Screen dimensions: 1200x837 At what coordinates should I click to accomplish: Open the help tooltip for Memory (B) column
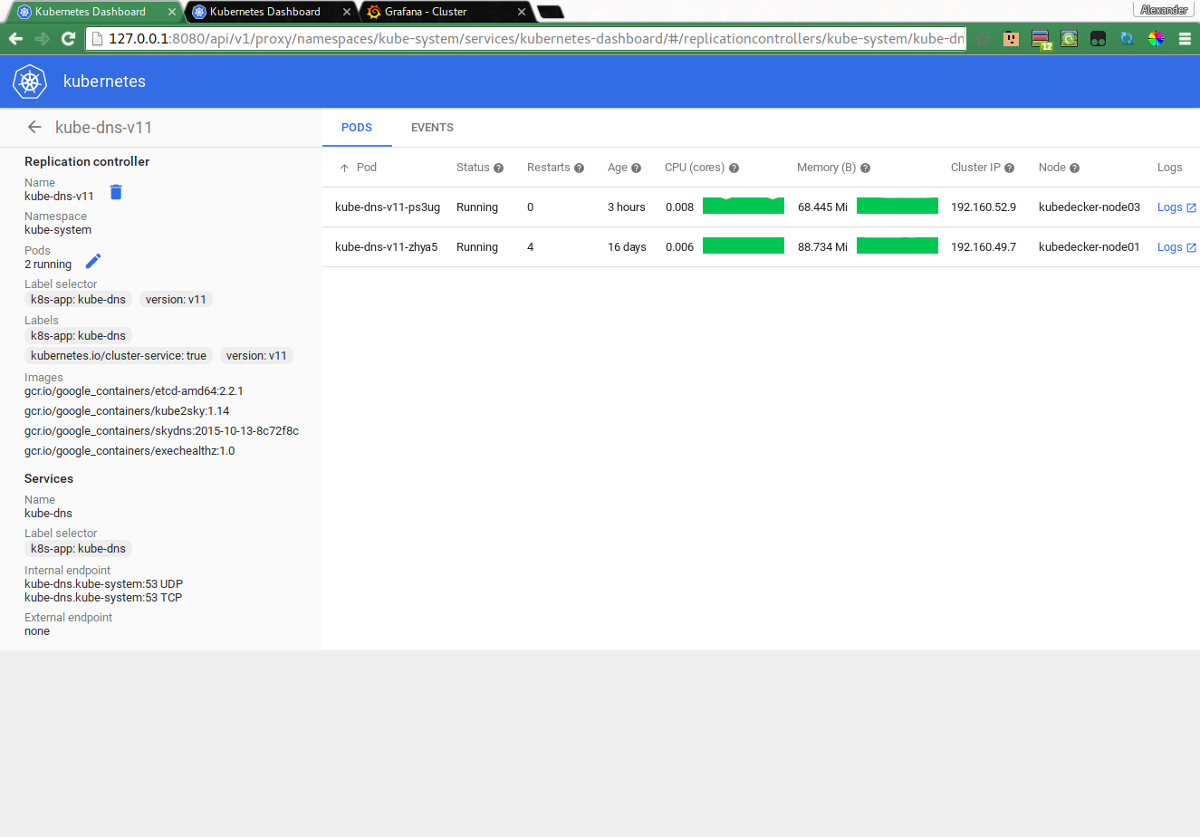[864, 167]
